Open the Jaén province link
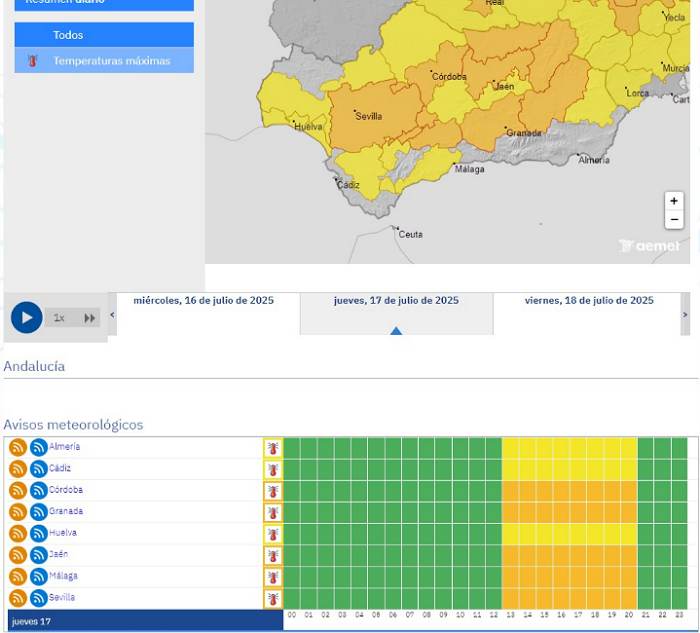Screen dimensions: 700x633 tap(61, 554)
